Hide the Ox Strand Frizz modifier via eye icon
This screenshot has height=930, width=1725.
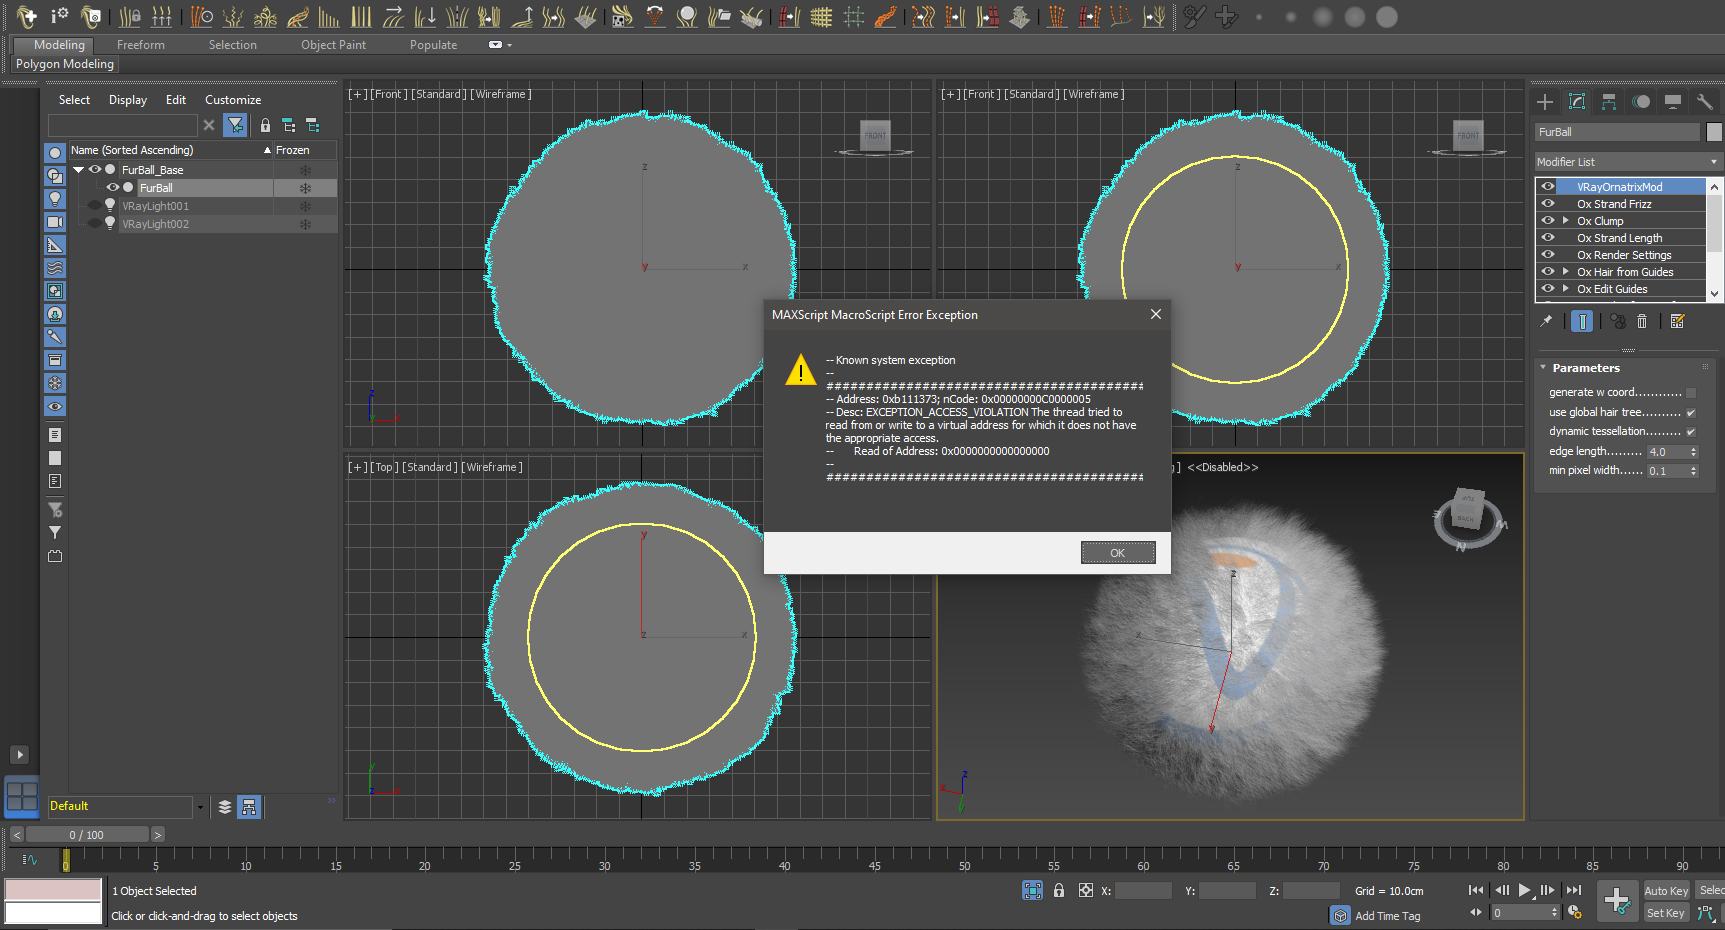click(x=1548, y=204)
